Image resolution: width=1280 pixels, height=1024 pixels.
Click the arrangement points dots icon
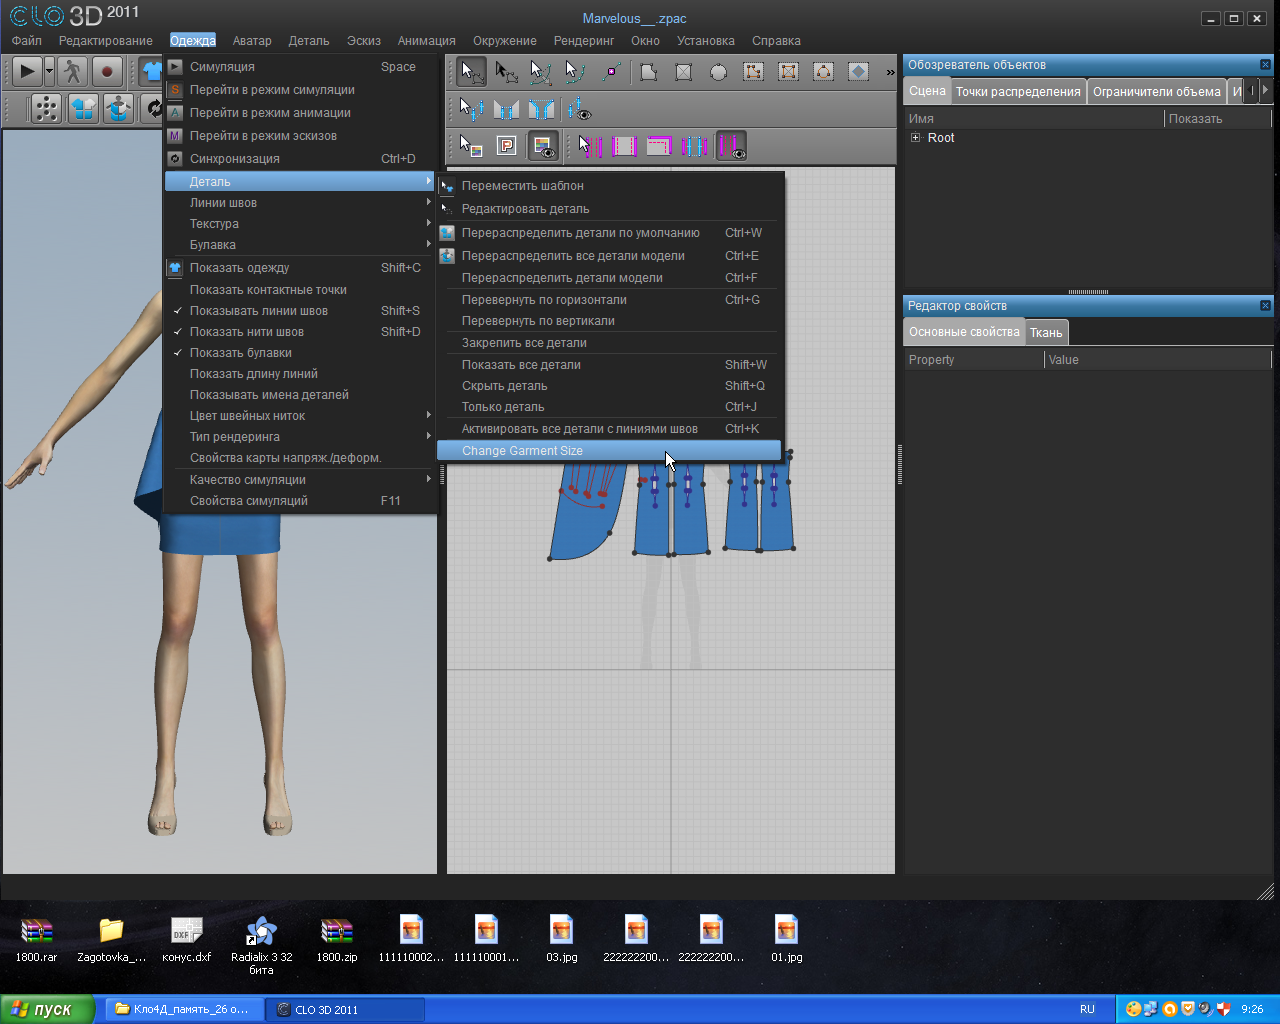(x=46, y=108)
